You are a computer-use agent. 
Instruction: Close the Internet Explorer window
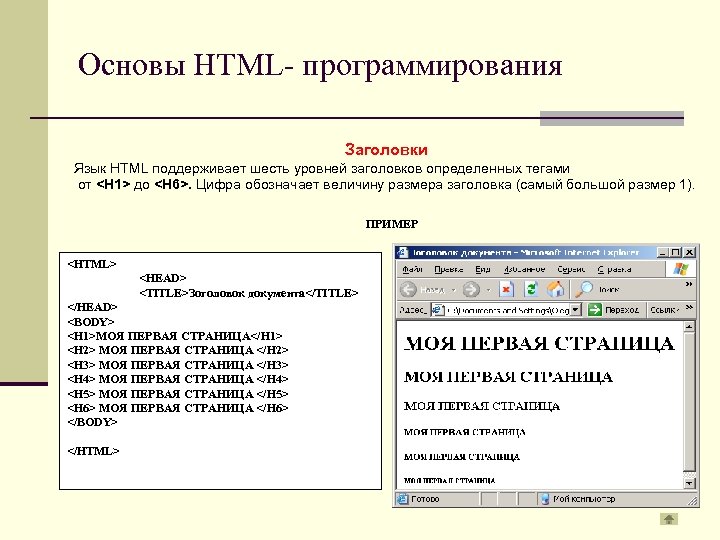tap(689, 253)
